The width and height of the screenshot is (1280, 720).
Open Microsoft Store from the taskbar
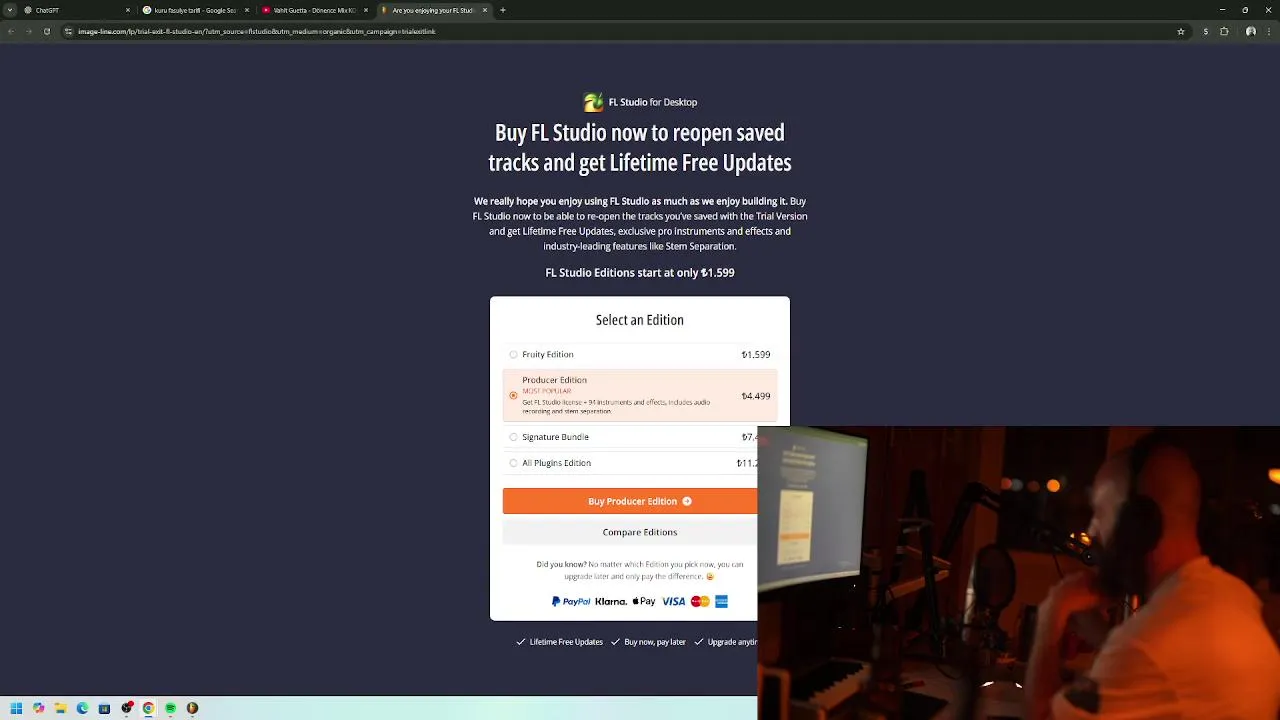104,708
